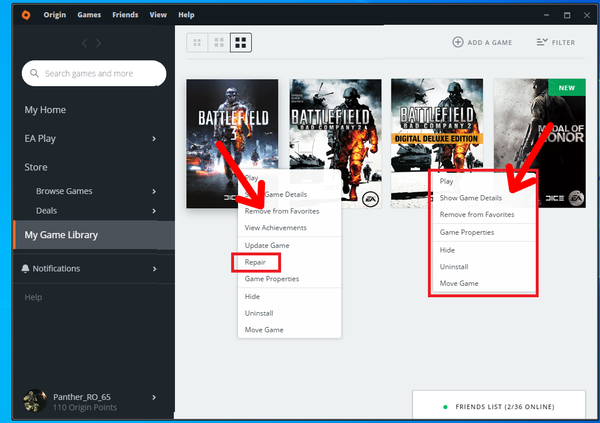Click the Origin logo icon

click(26, 15)
